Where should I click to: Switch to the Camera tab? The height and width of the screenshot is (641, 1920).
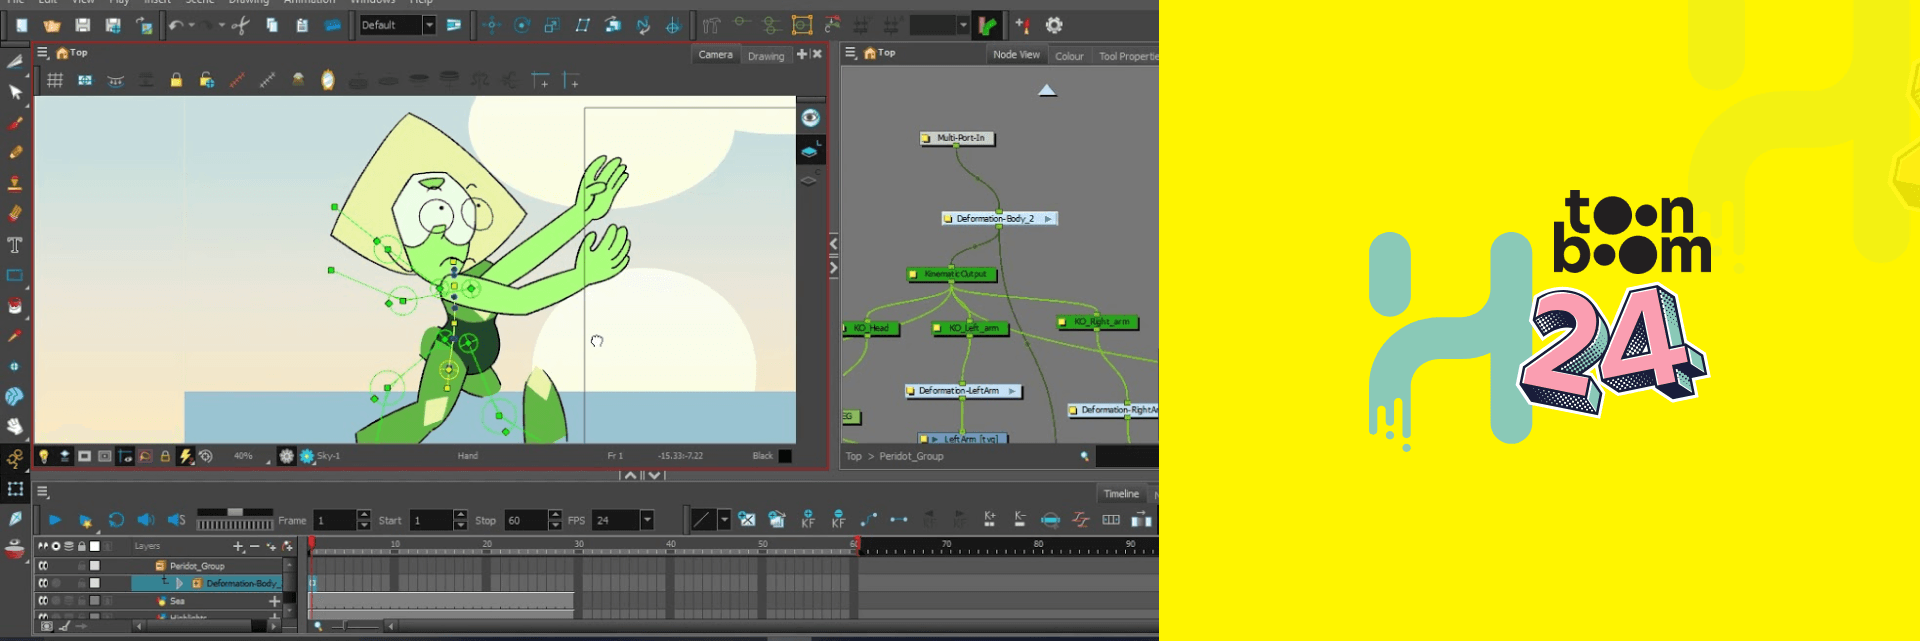716,55
